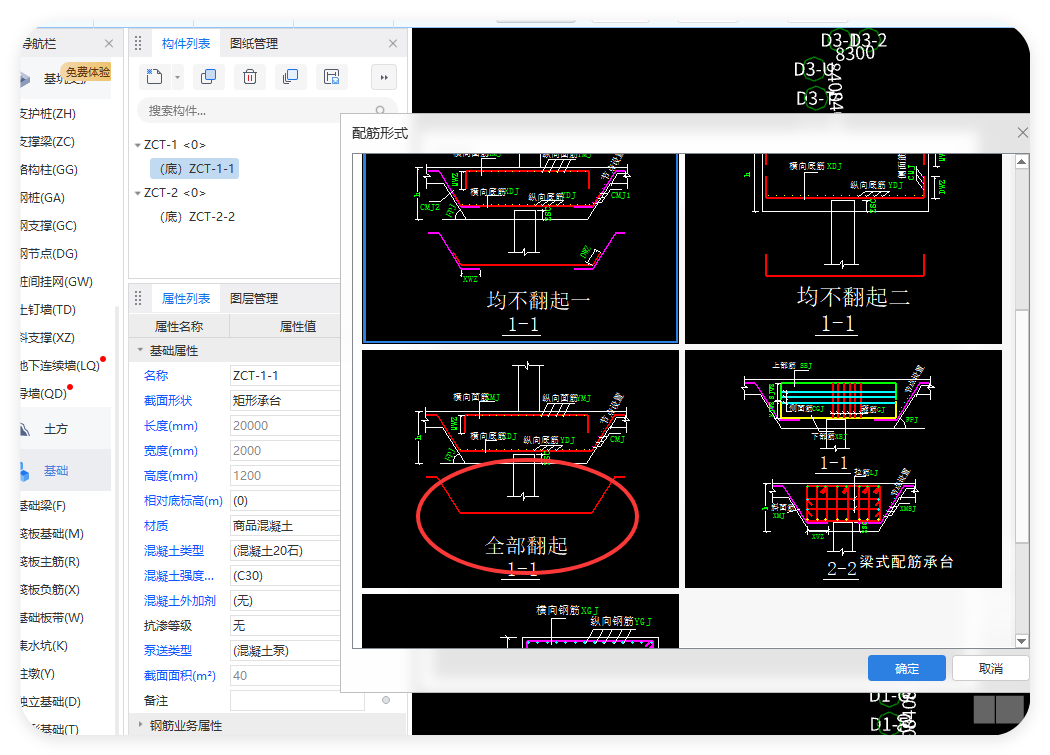Select 支撑梁(ZC) in navigation
Screen dimensions: 1050x755
pyautogui.click(x=48, y=142)
